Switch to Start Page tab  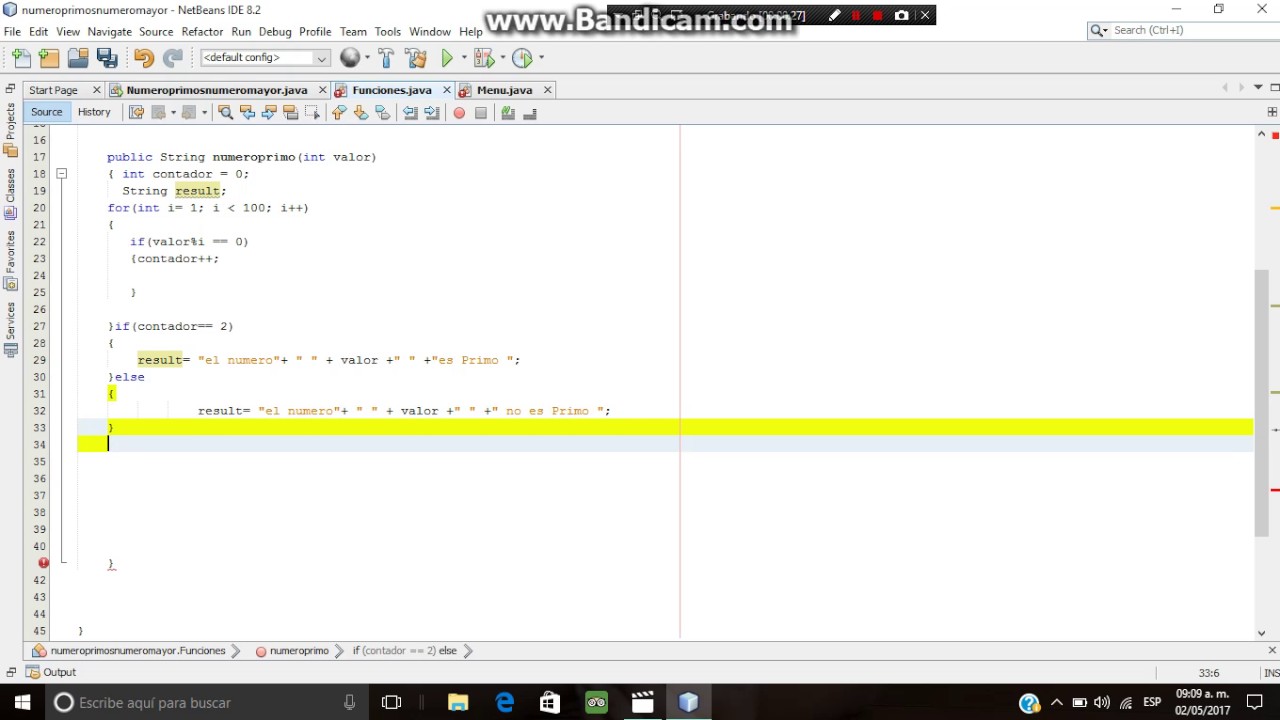(53, 90)
